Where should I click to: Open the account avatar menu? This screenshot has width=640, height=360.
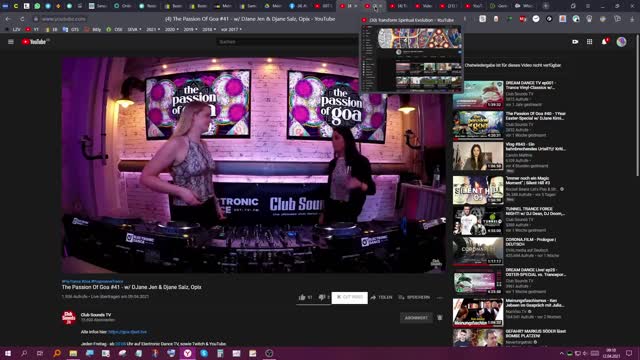(621, 42)
